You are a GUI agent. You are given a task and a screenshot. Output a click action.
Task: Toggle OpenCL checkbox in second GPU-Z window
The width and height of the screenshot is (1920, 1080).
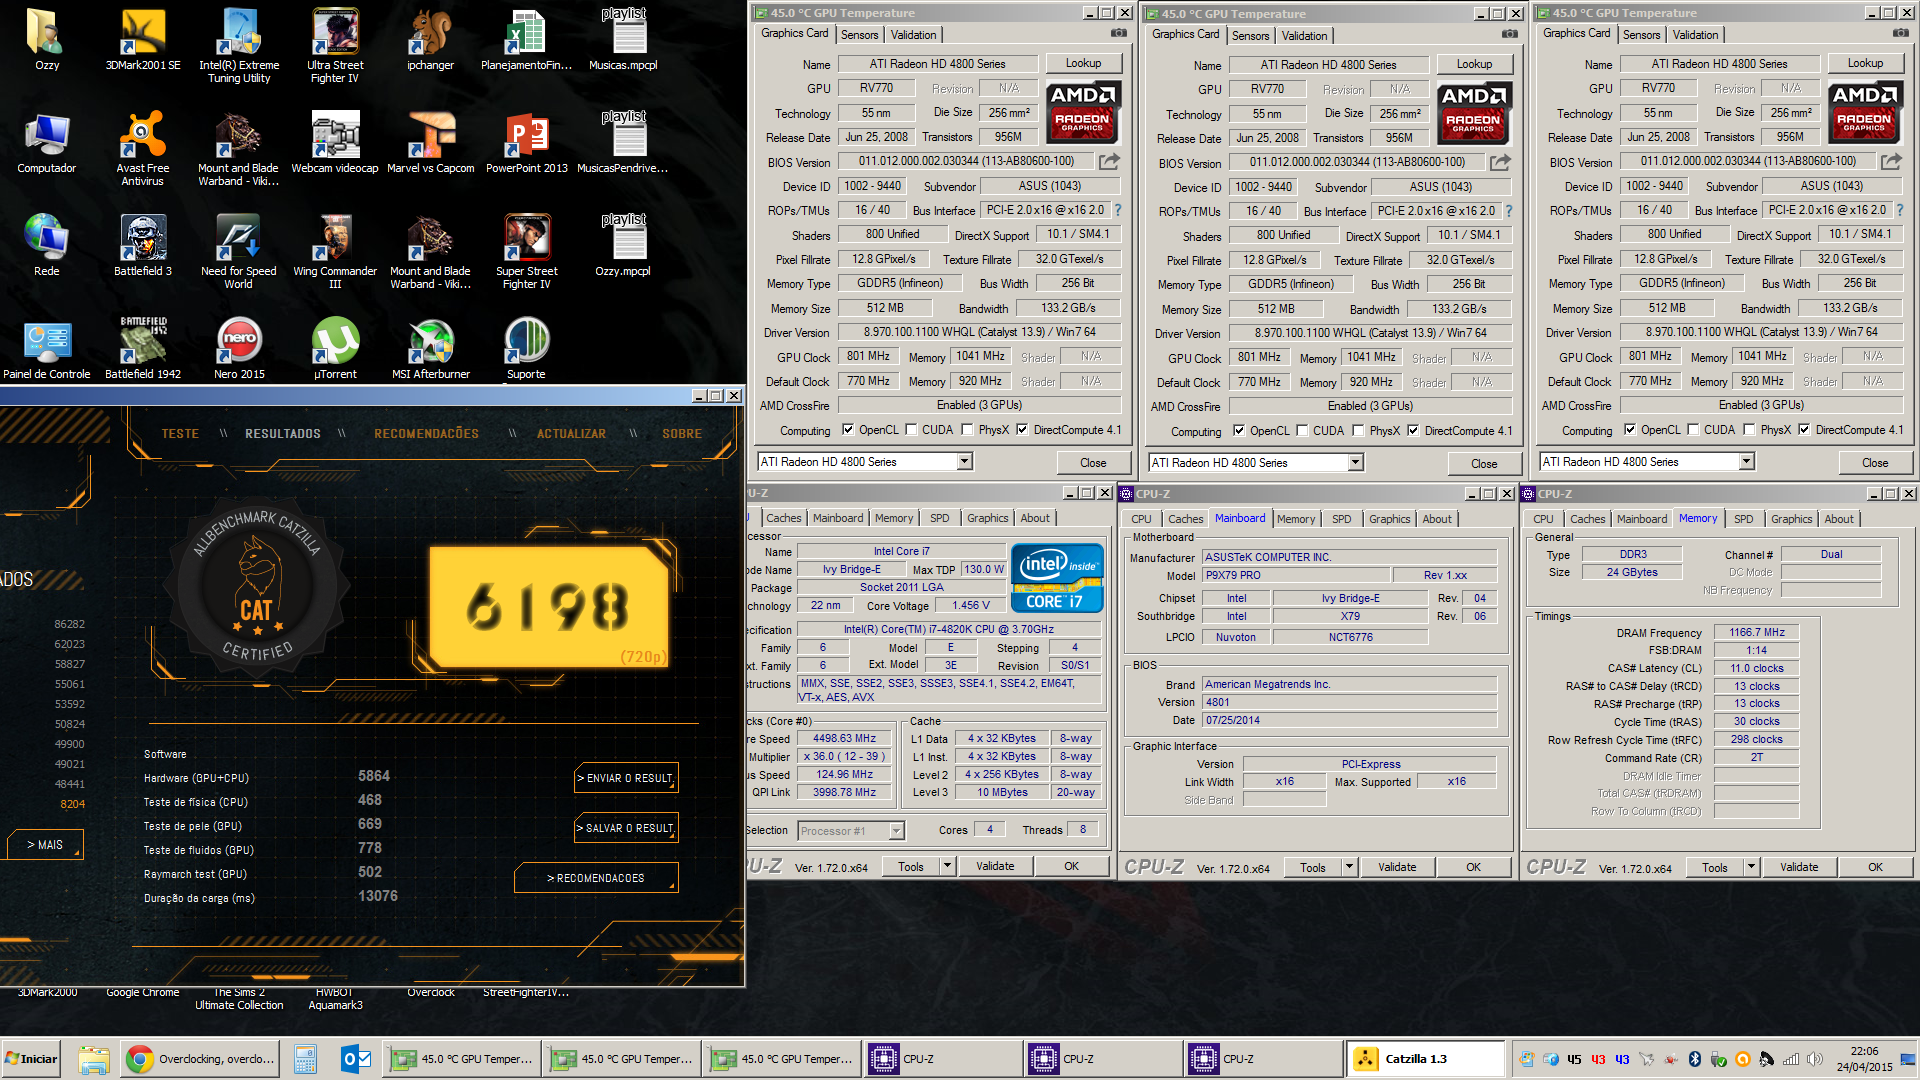1239,431
